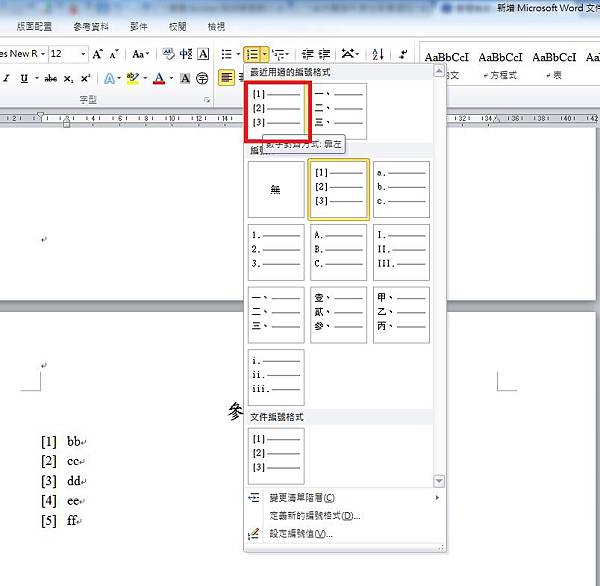600x586 pixels.
Task: Open the Change Case (Aa) menu
Action: 140,54
